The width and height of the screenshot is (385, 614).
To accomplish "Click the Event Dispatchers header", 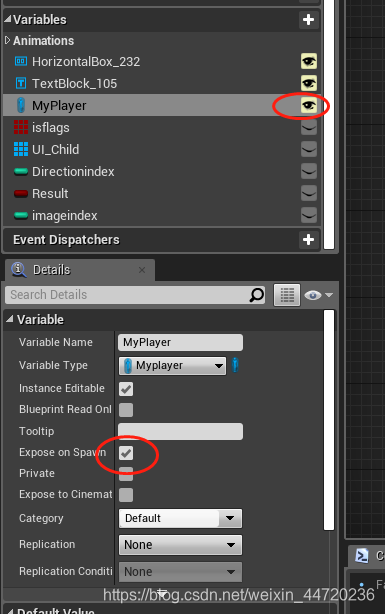I will click(66, 240).
